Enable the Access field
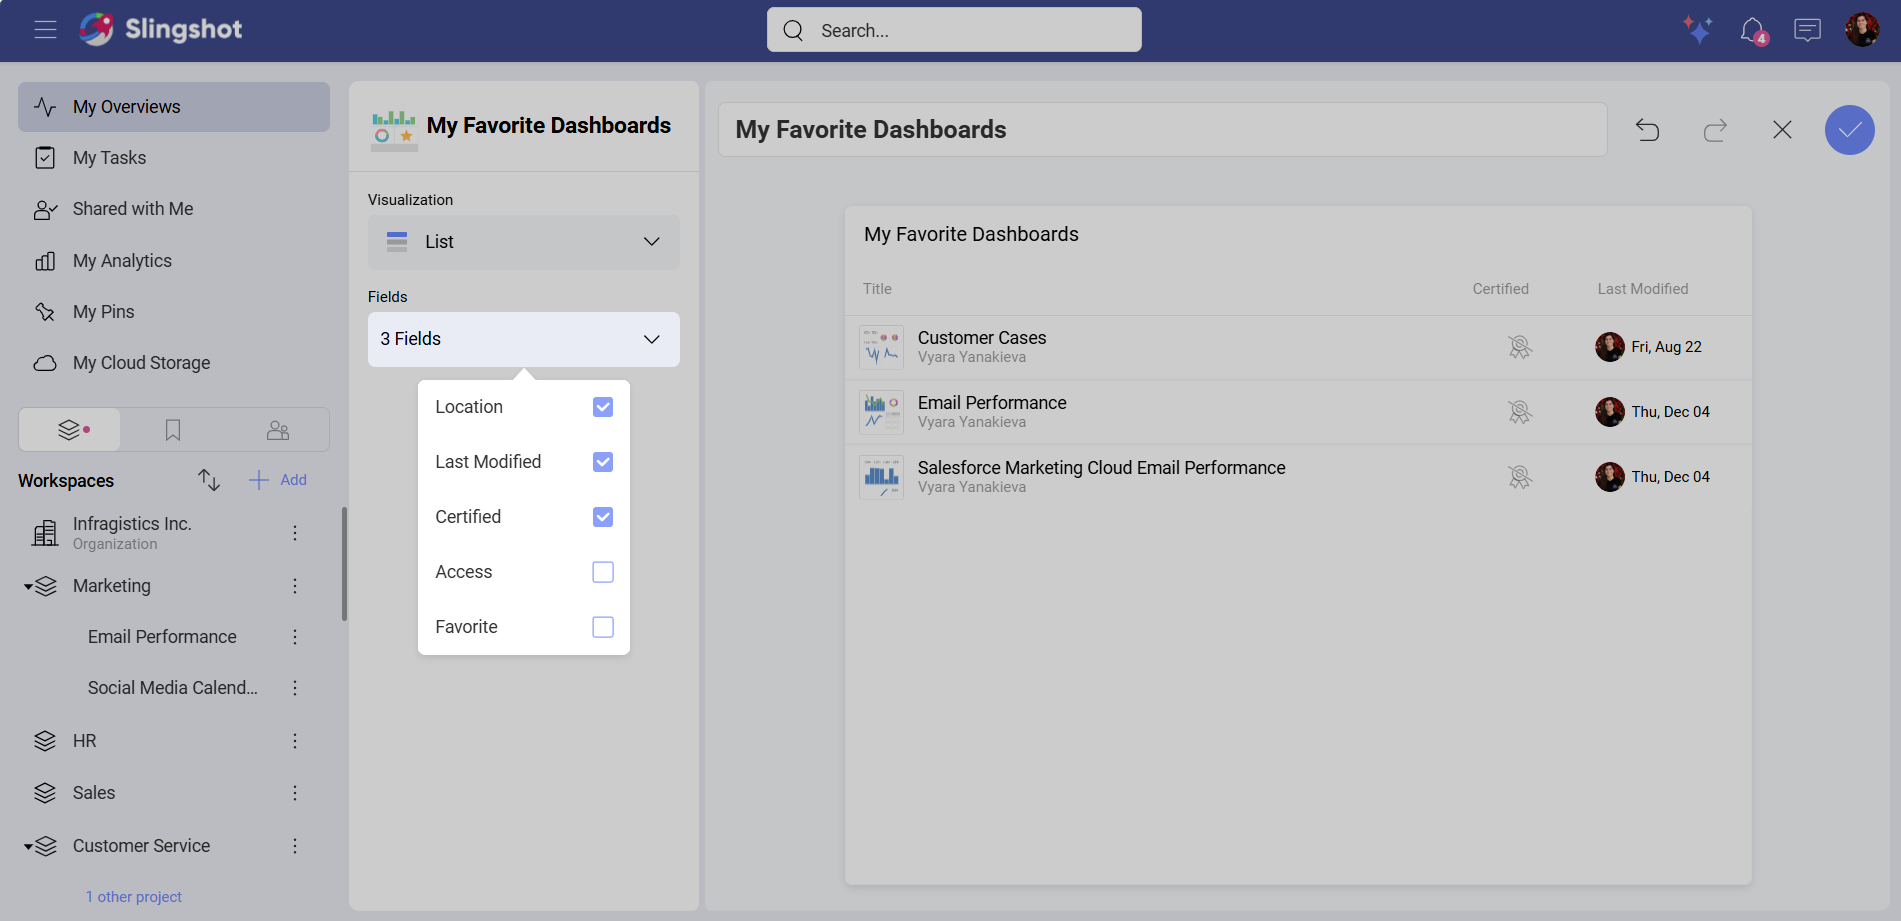 pos(602,571)
